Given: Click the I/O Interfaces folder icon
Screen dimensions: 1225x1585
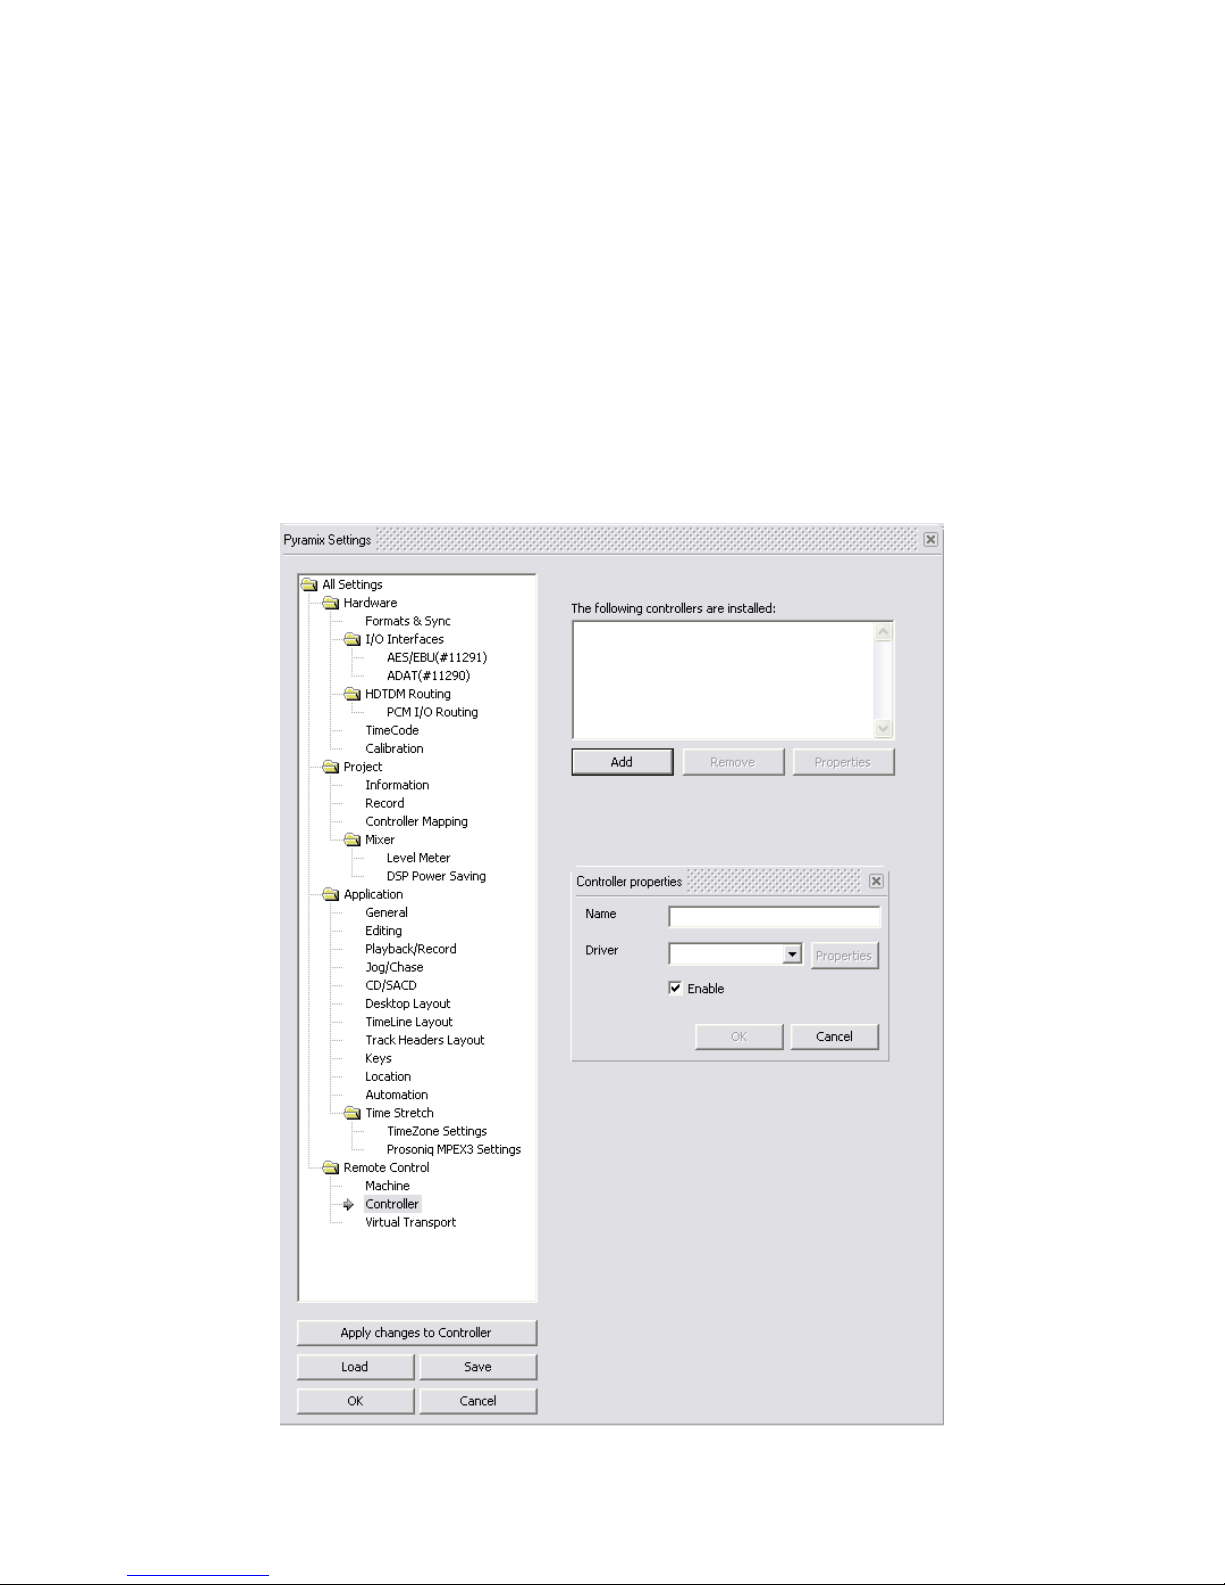Looking at the screenshot, I should point(352,639).
